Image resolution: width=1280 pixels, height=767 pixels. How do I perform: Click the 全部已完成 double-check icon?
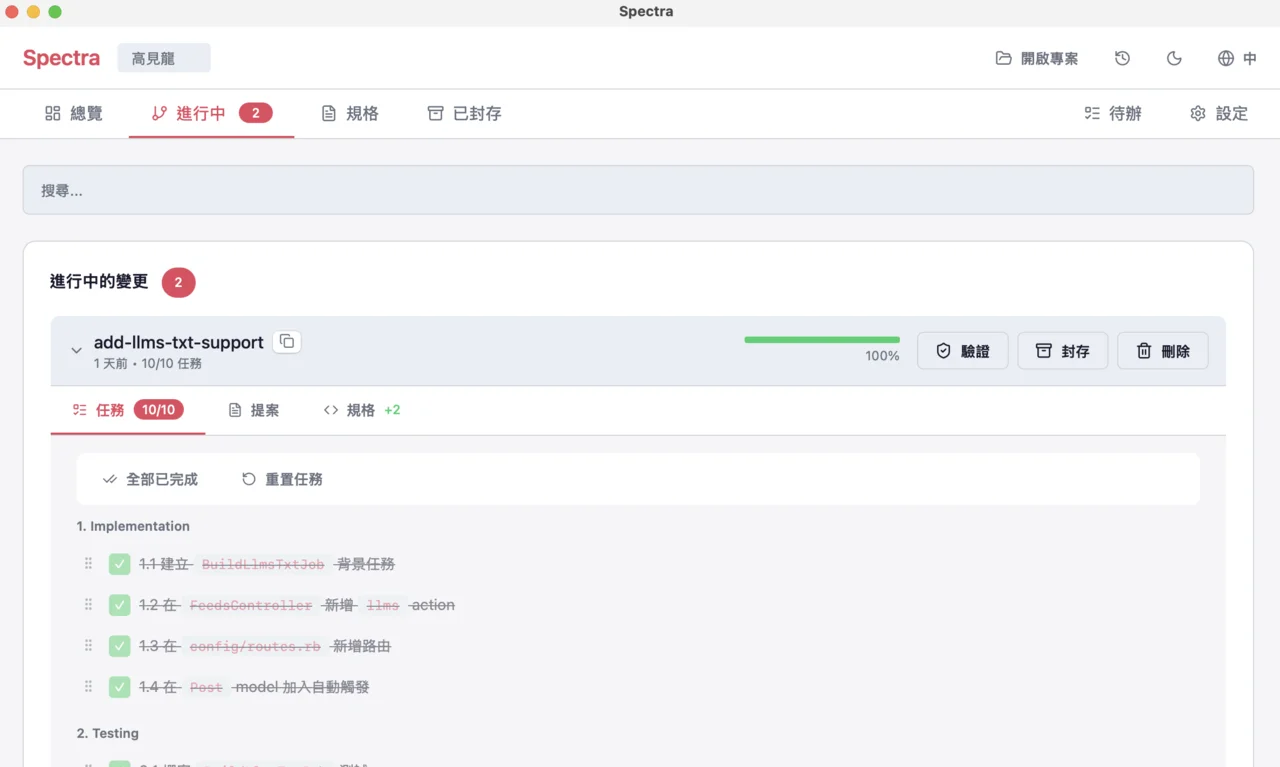(x=110, y=479)
